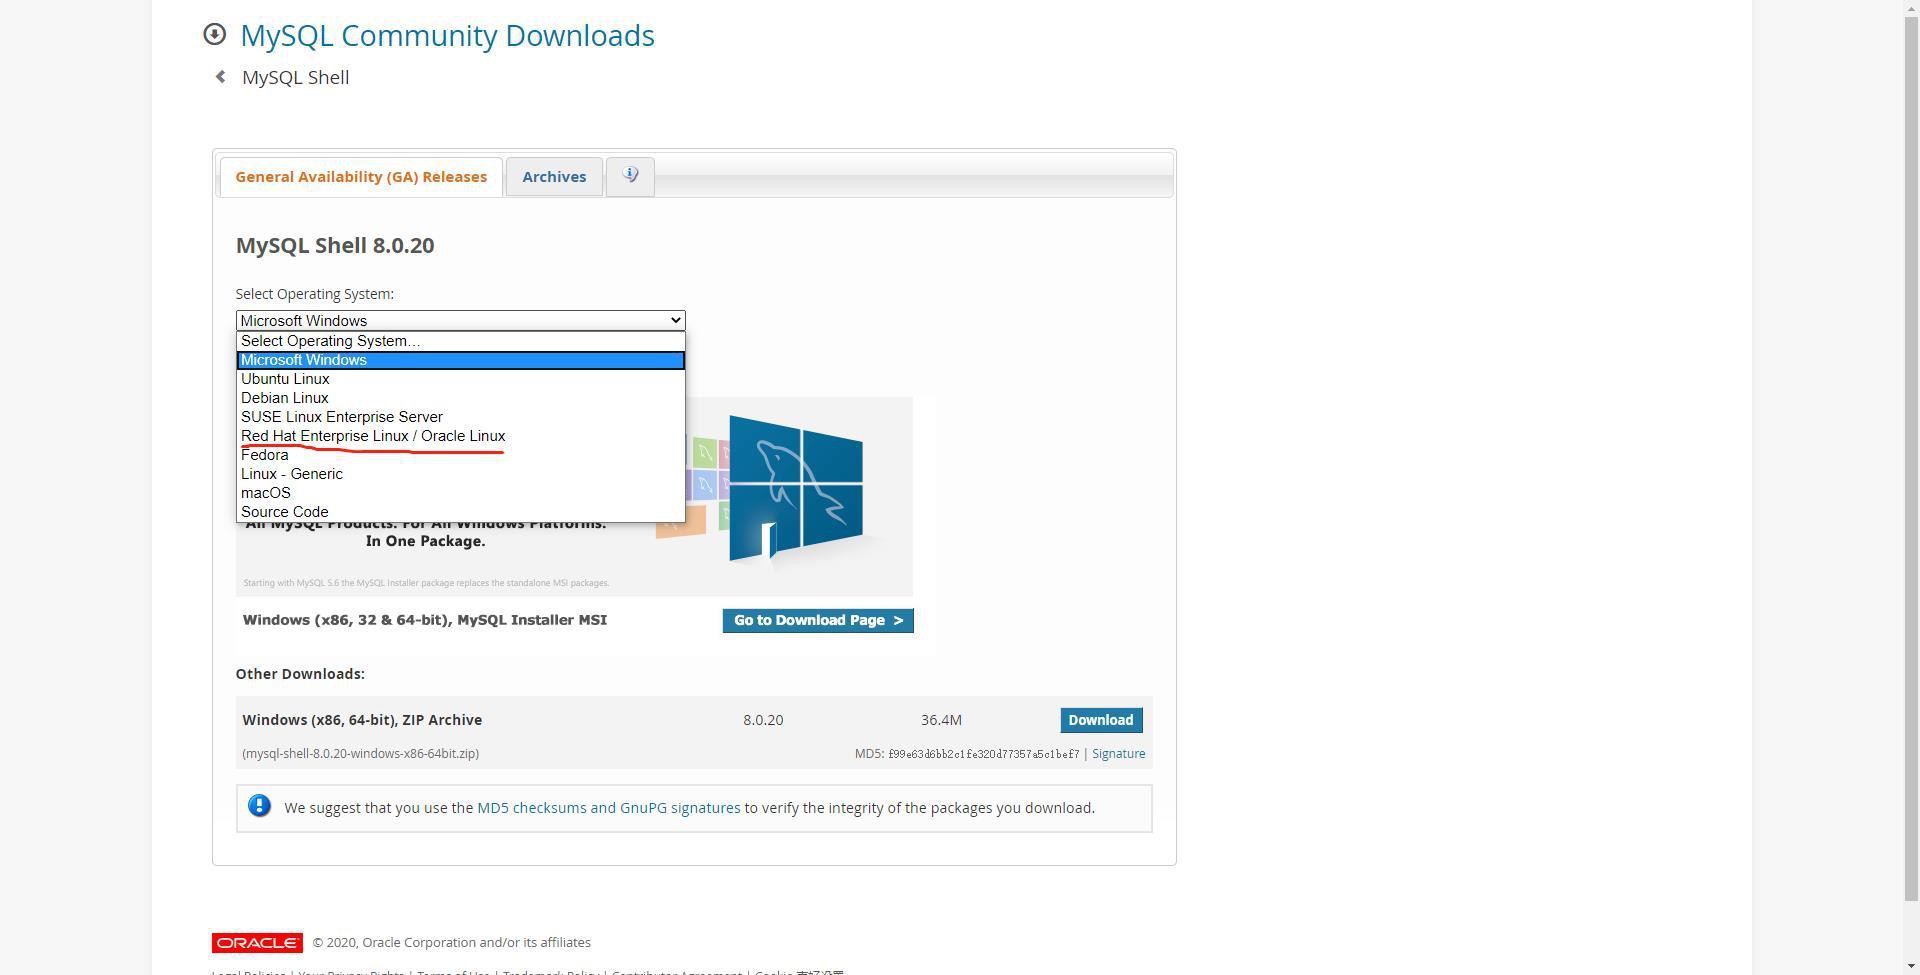
Task: Open MD5 checksums and GnuPG signatures link
Action: coord(609,808)
